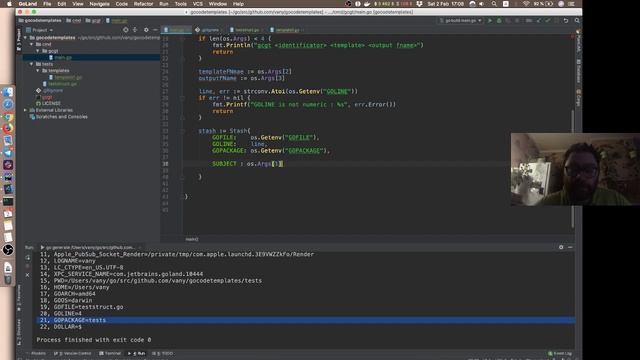
Task: Expand External Libraries node
Action: coord(25,110)
